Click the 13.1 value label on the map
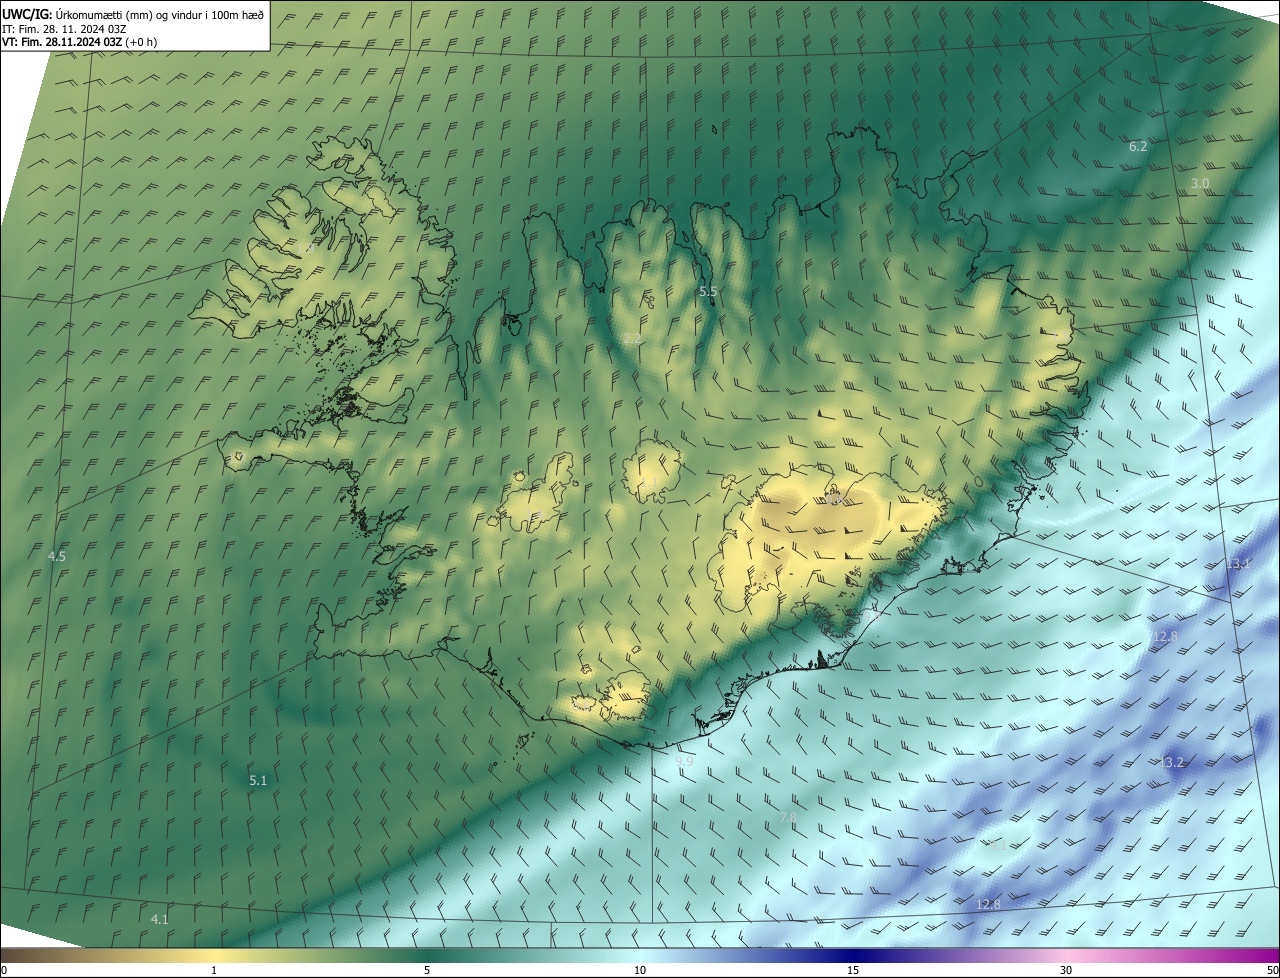The width and height of the screenshot is (1280, 978). pos(1238,564)
